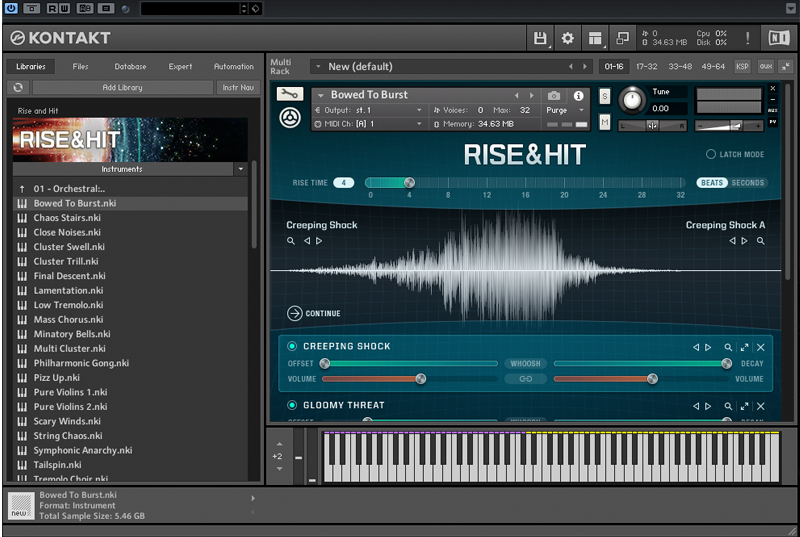Toggle Whoosh button in Creeping Shock layer
800x537 pixels.
coord(526,364)
